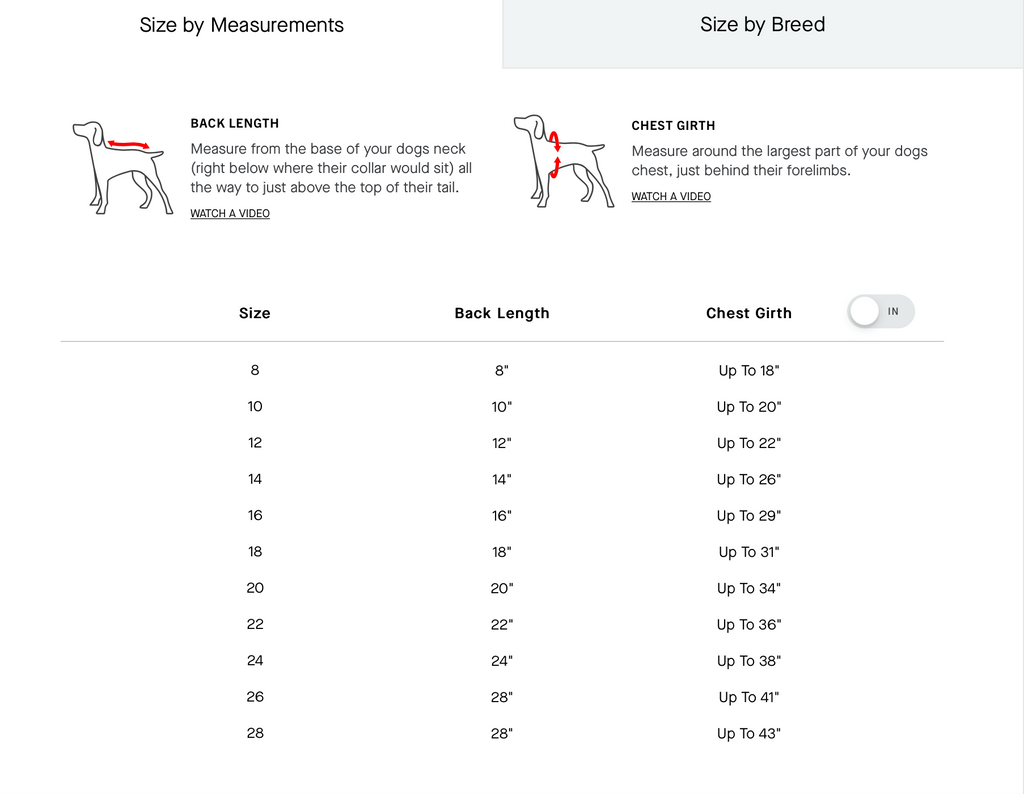Open Watch a Video under Back Length
The height and width of the screenshot is (794, 1024).
(x=230, y=214)
